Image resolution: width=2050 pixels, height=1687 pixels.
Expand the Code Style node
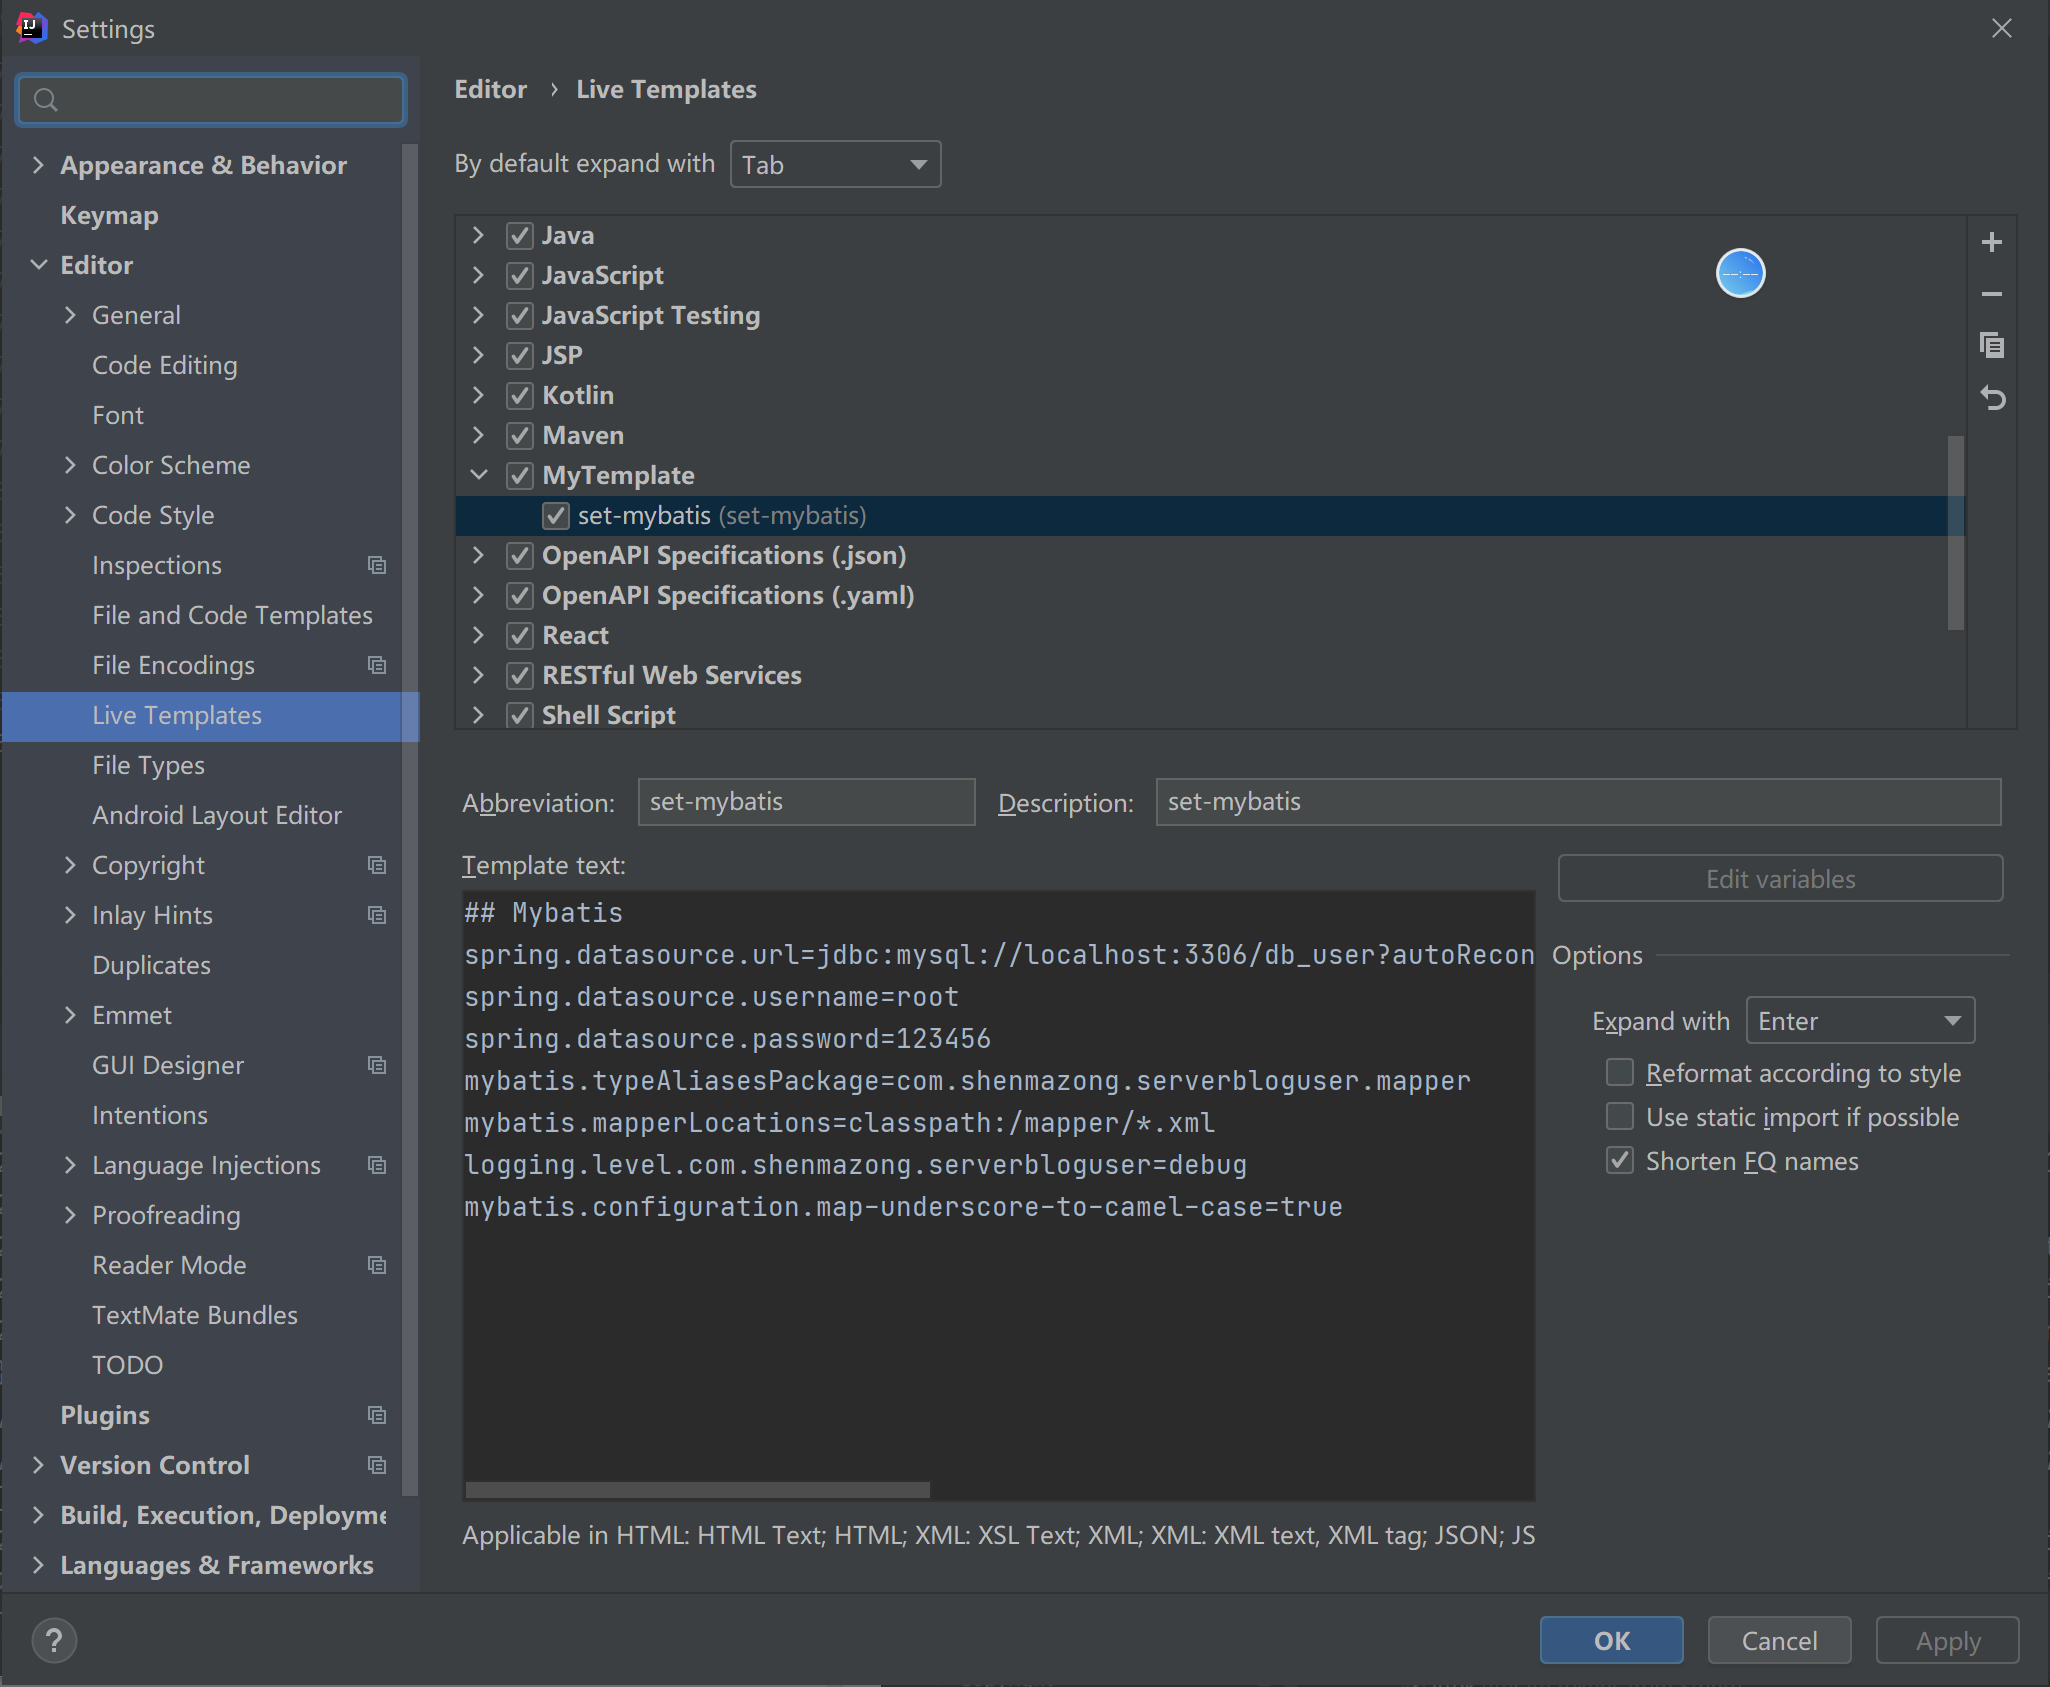point(70,515)
